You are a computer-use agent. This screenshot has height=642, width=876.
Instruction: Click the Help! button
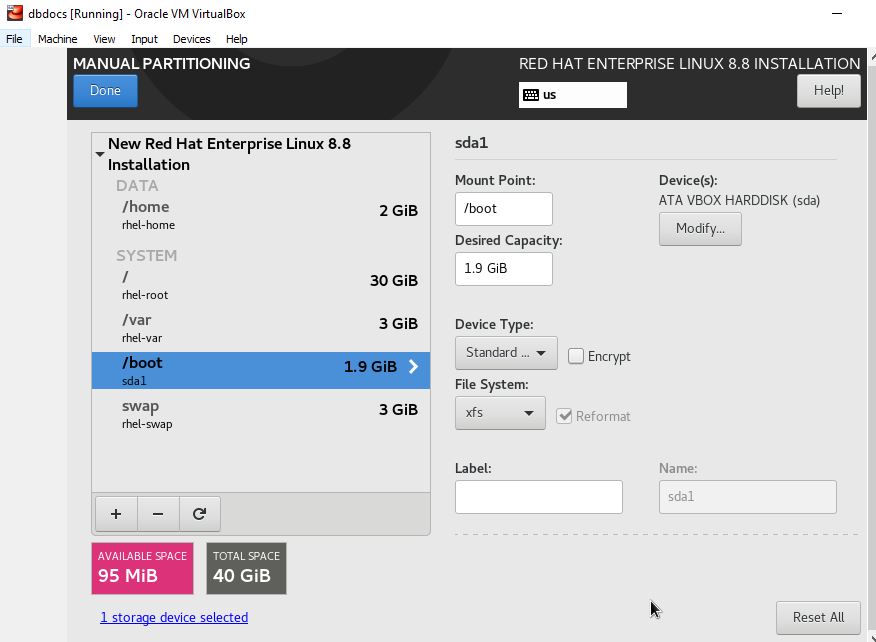point(829,91)
